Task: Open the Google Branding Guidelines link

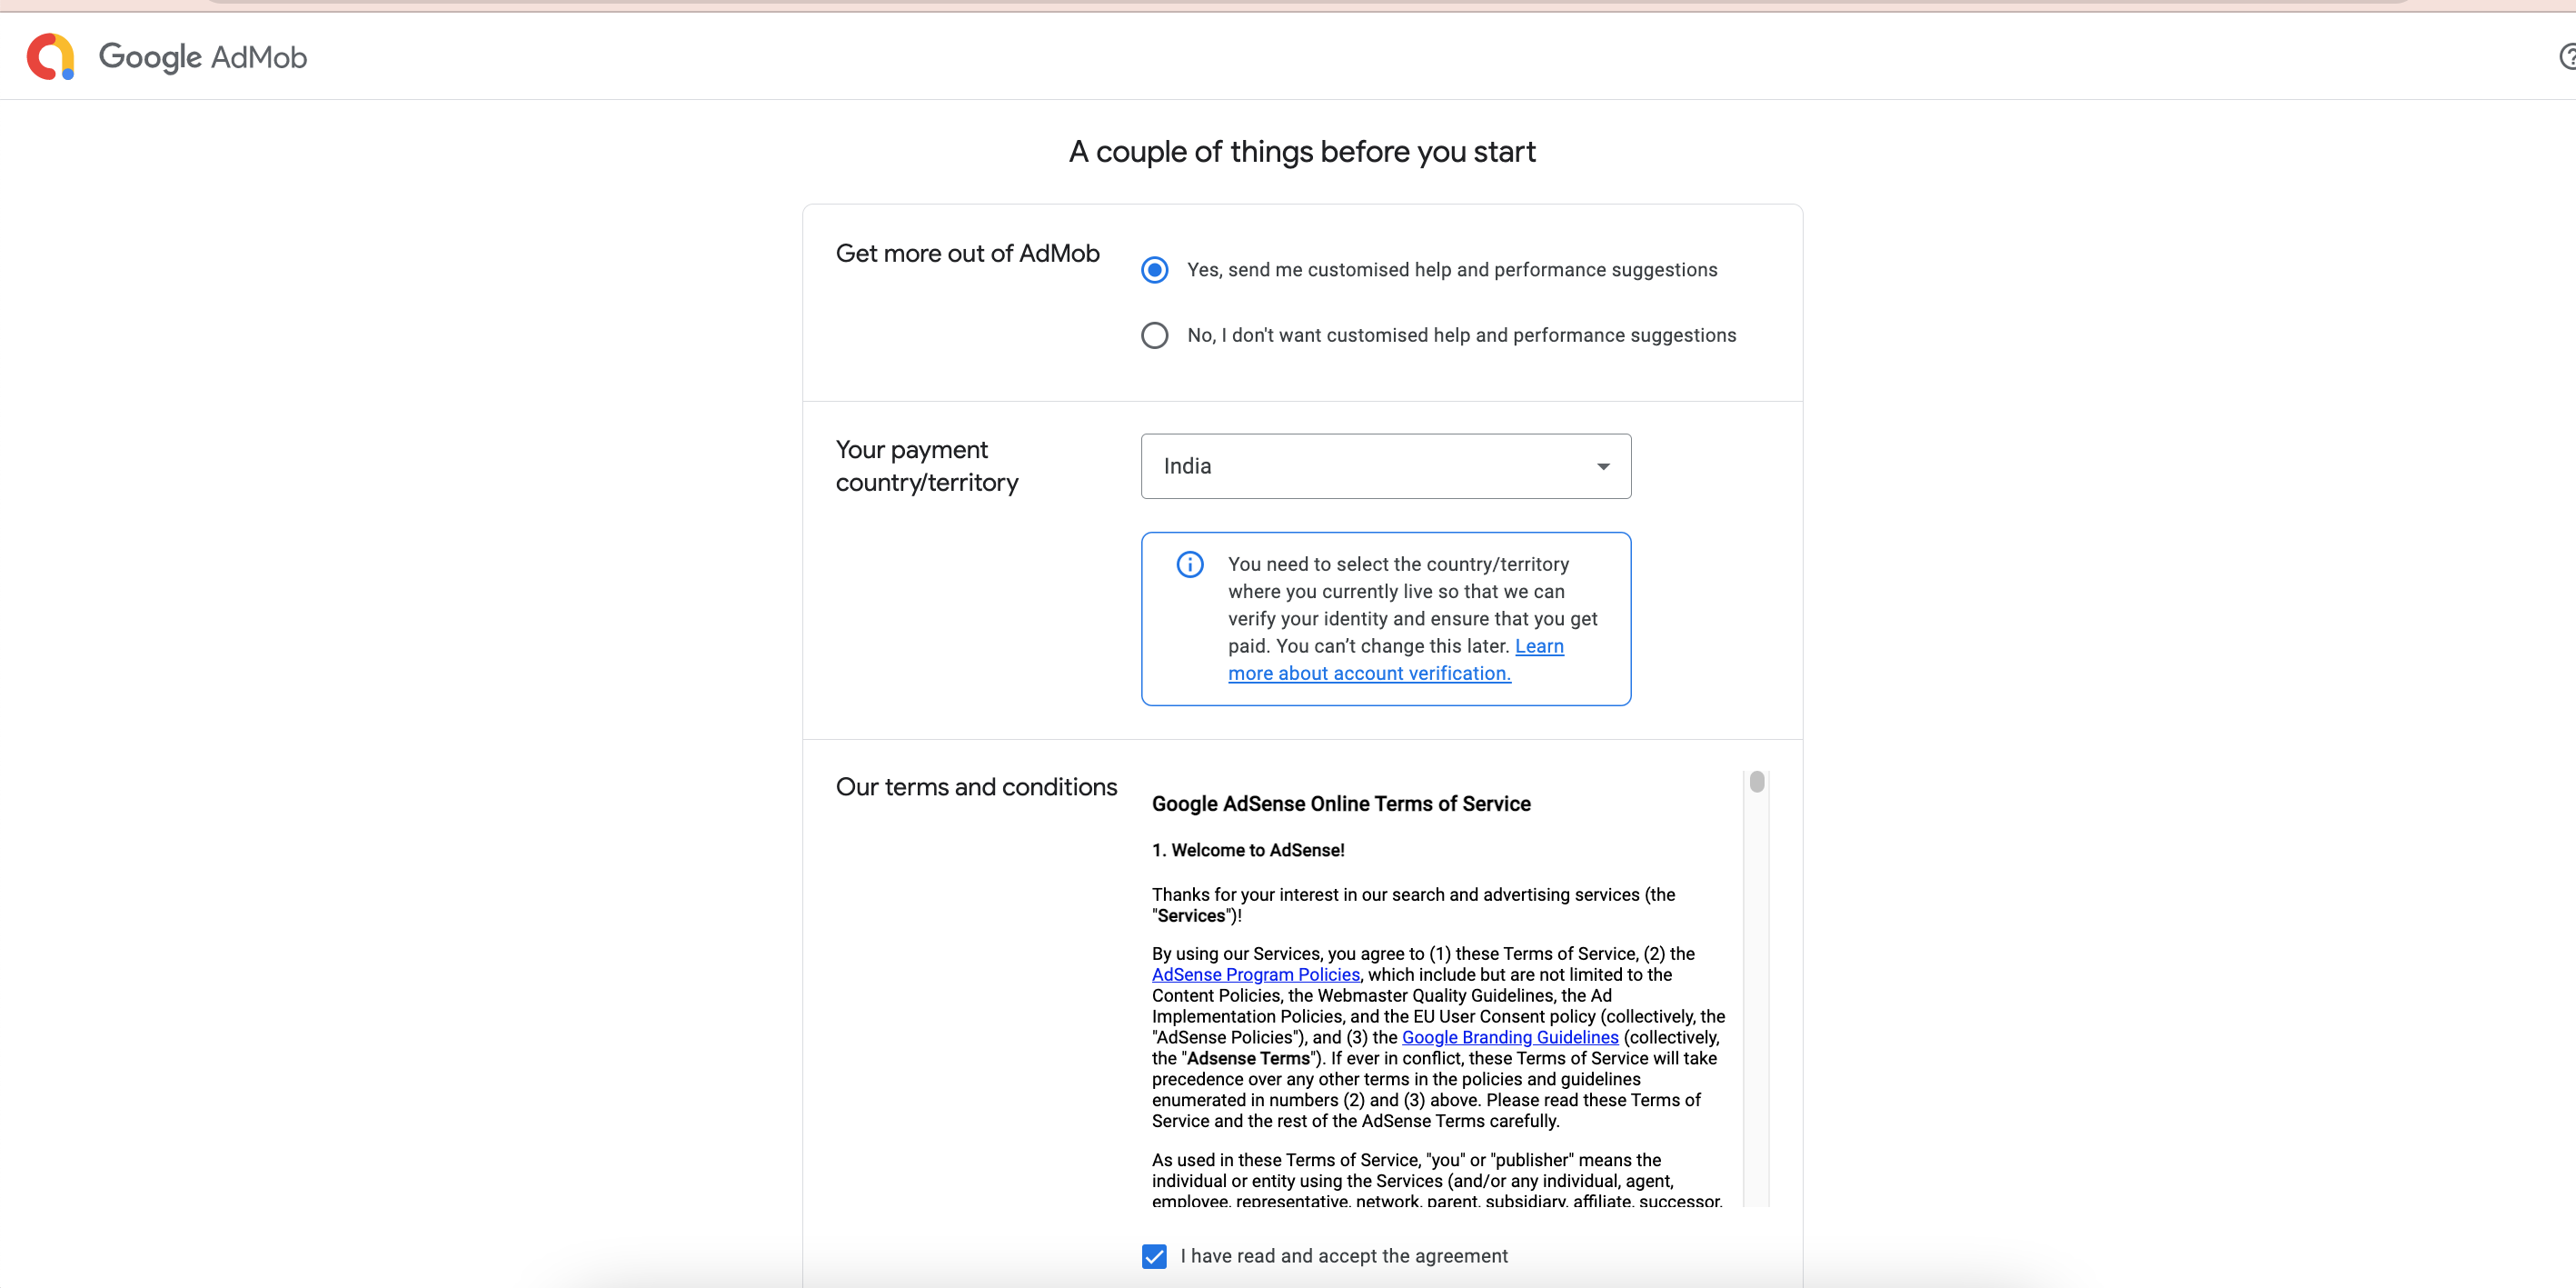Action: point(1509,1038)
